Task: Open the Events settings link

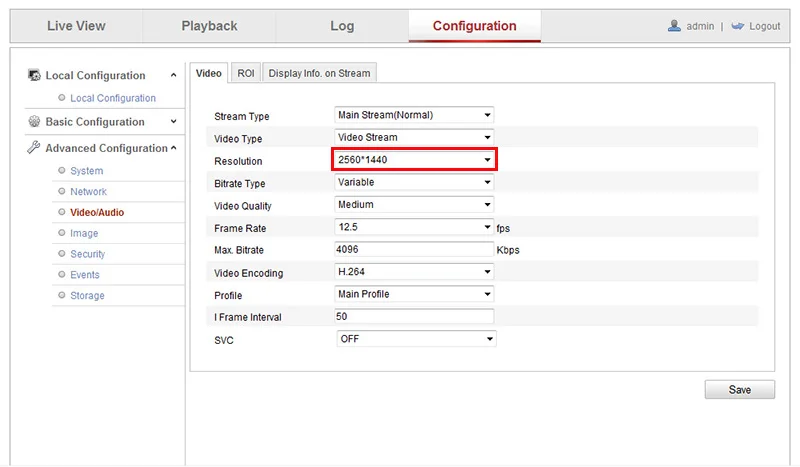Action: [85, 275]
